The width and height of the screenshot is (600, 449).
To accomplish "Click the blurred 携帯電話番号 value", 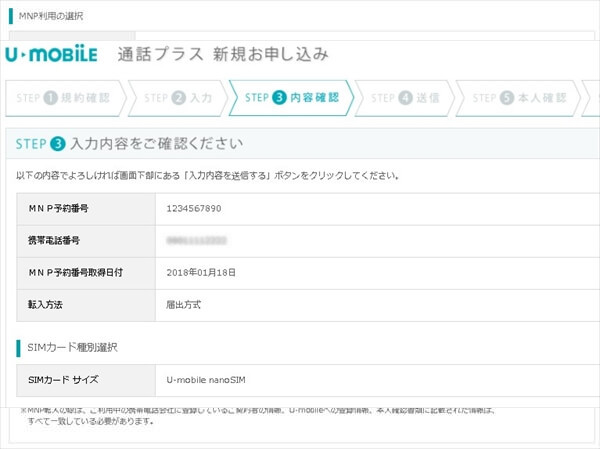I will point(197,240).
